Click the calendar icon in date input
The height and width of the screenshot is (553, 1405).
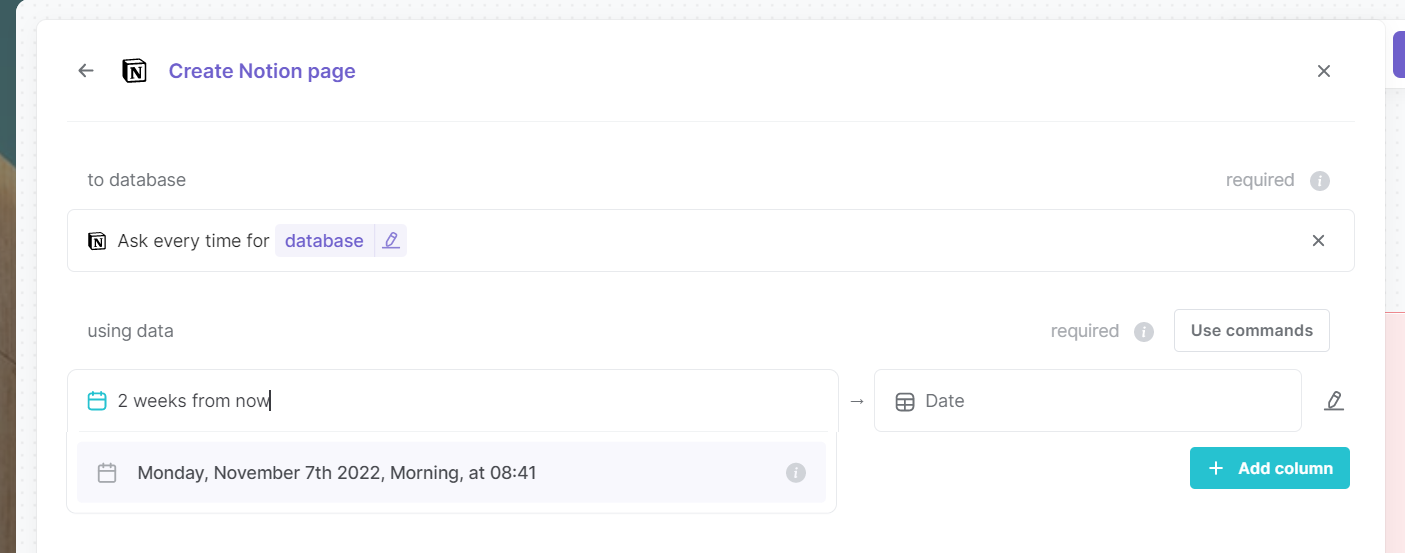click(x=97, y=401)
